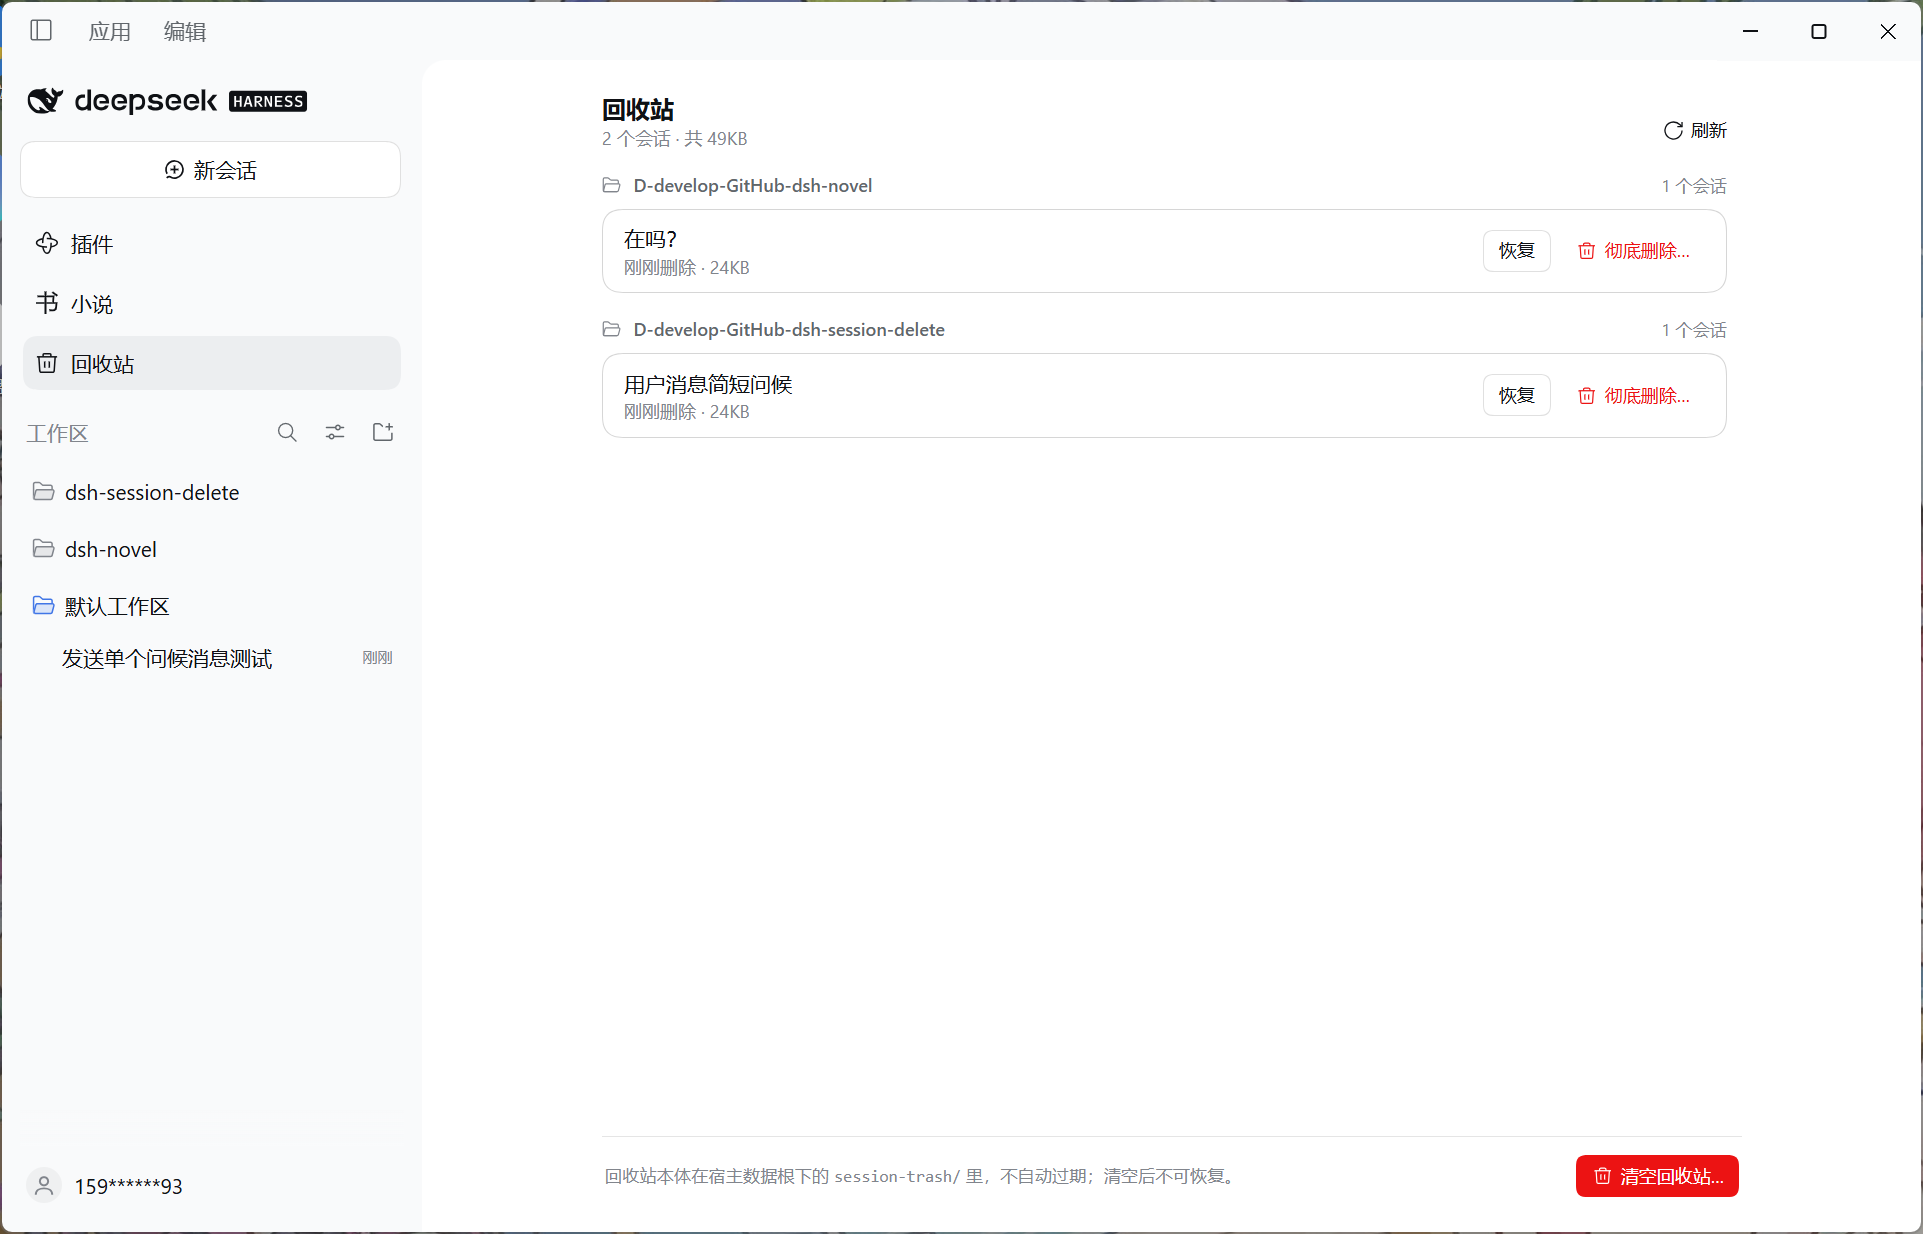The height and width of the screenshot is (1234, 1923).
Task: Permanently delete the 在吗? session
Action: (x=1634, y=251)
